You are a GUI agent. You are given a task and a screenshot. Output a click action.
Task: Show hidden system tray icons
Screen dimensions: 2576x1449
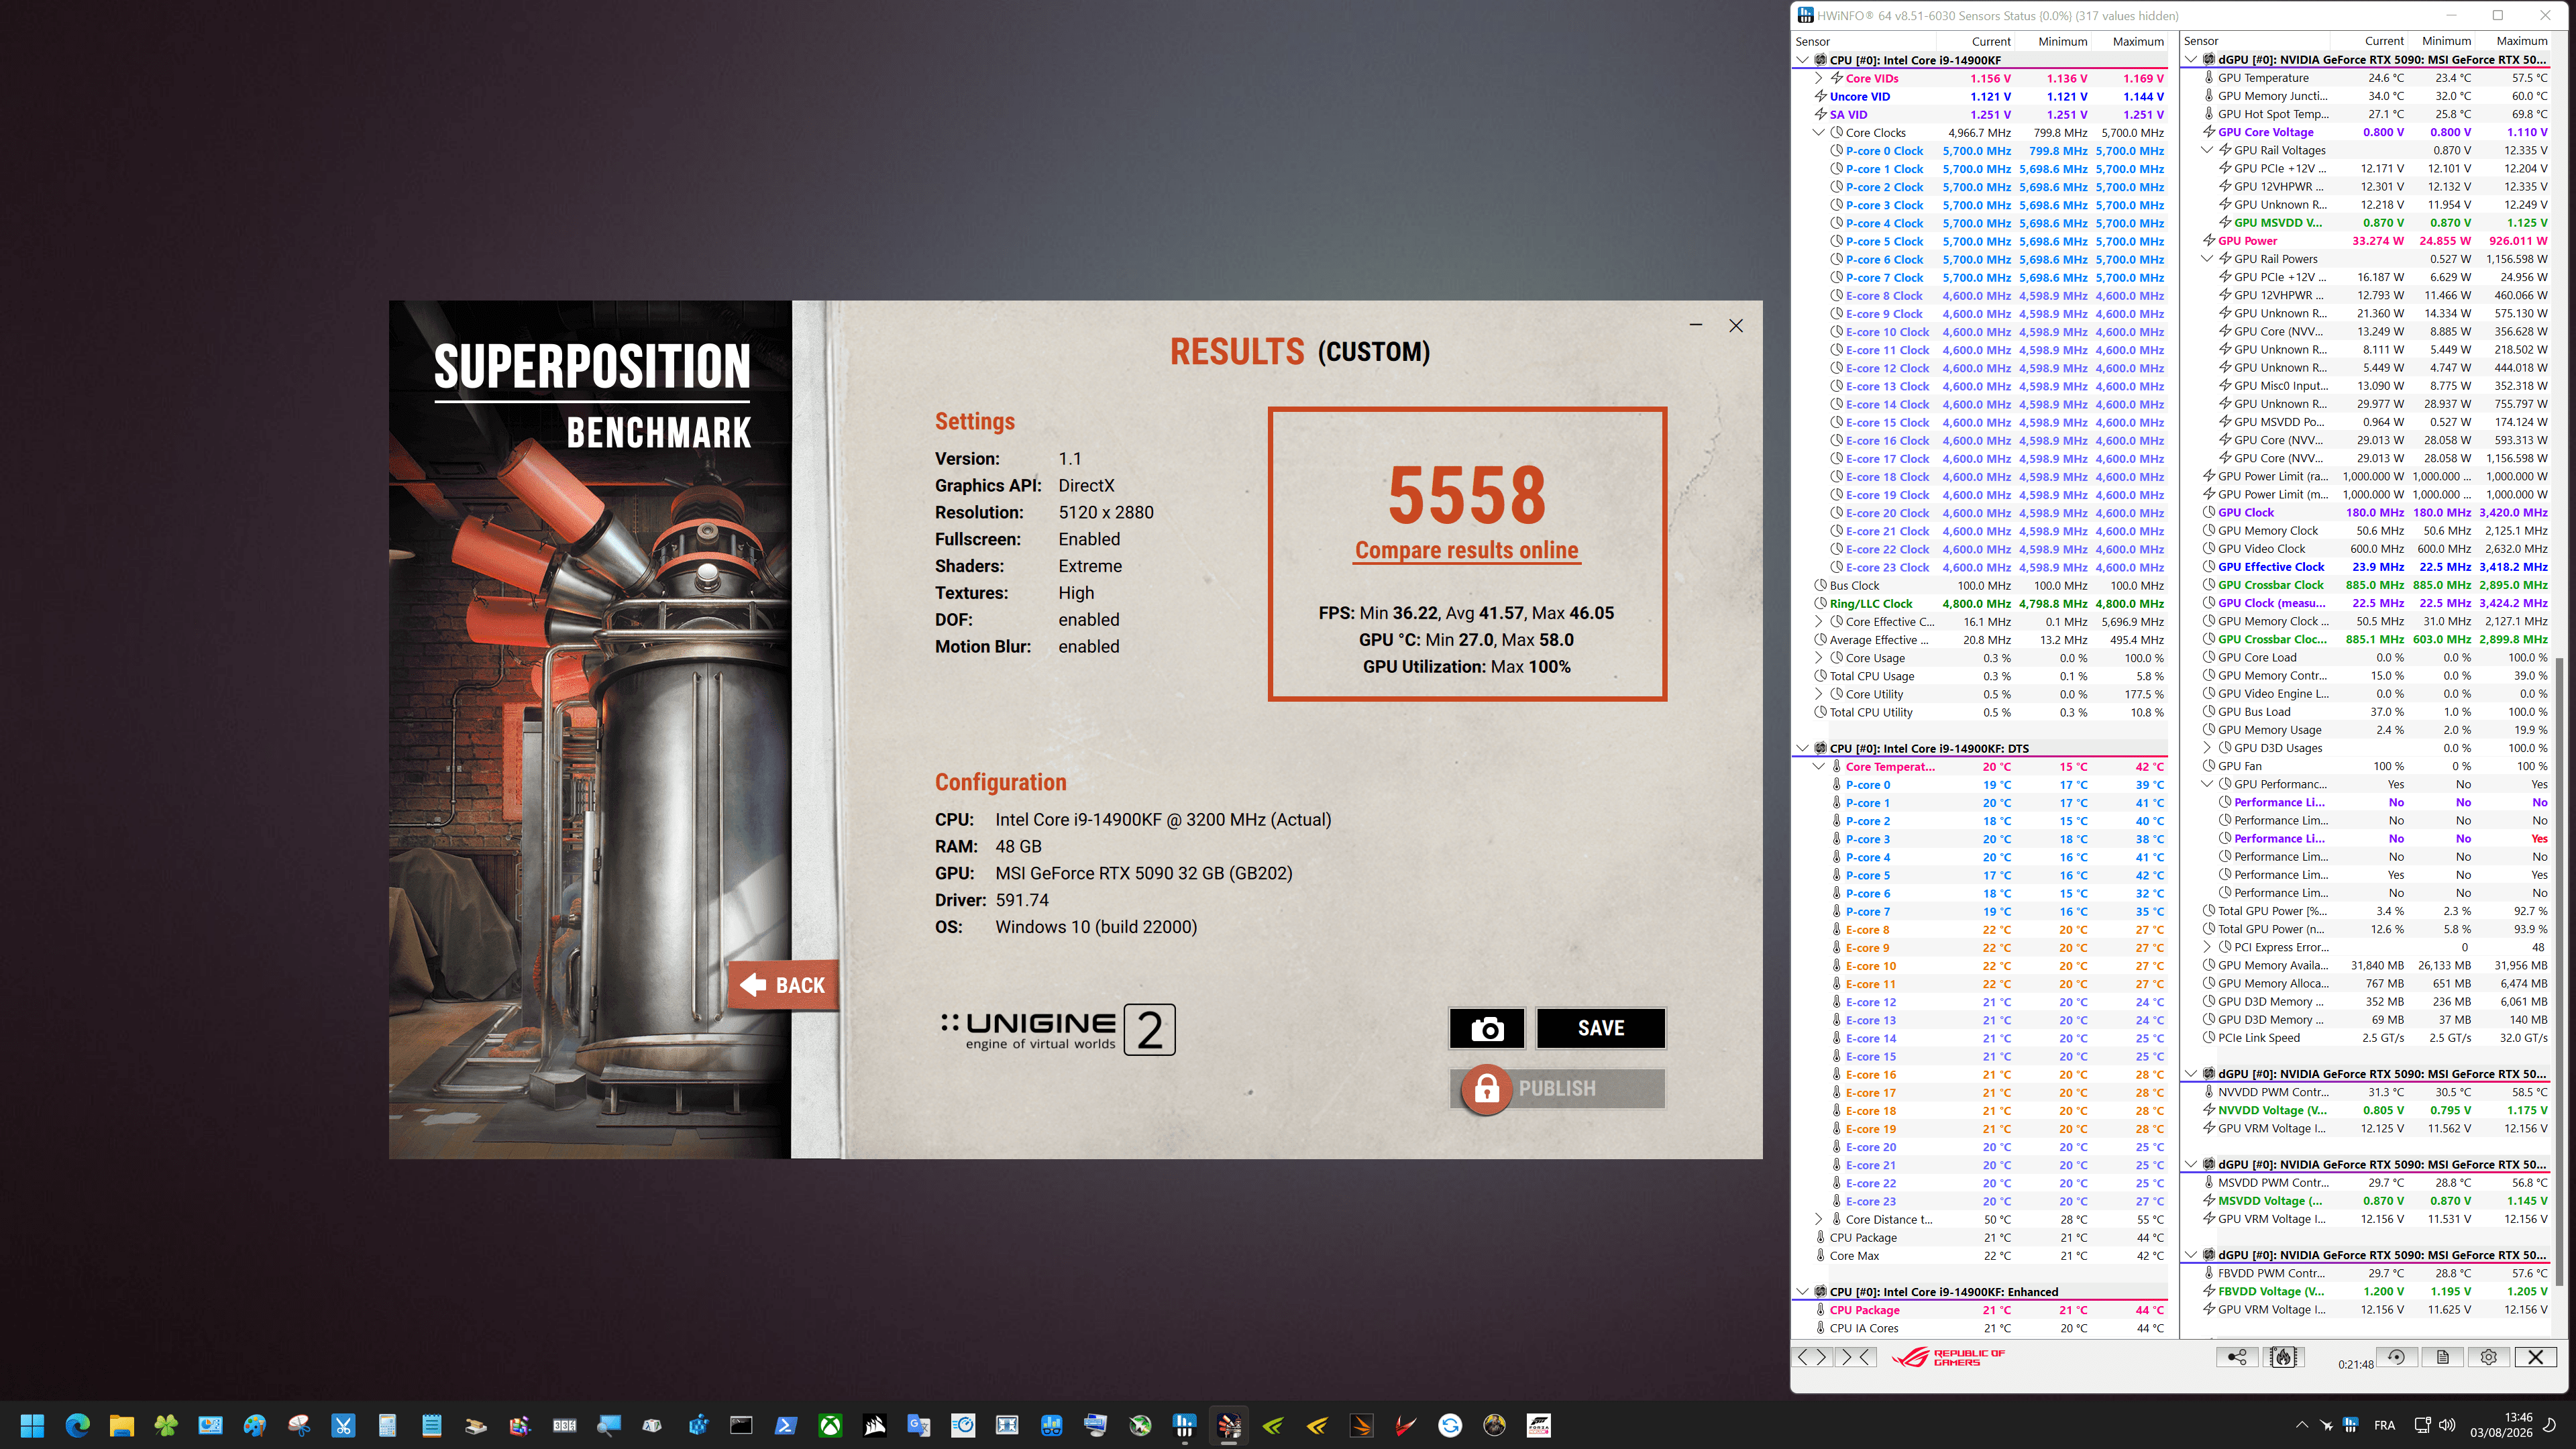[2302, 1425]
